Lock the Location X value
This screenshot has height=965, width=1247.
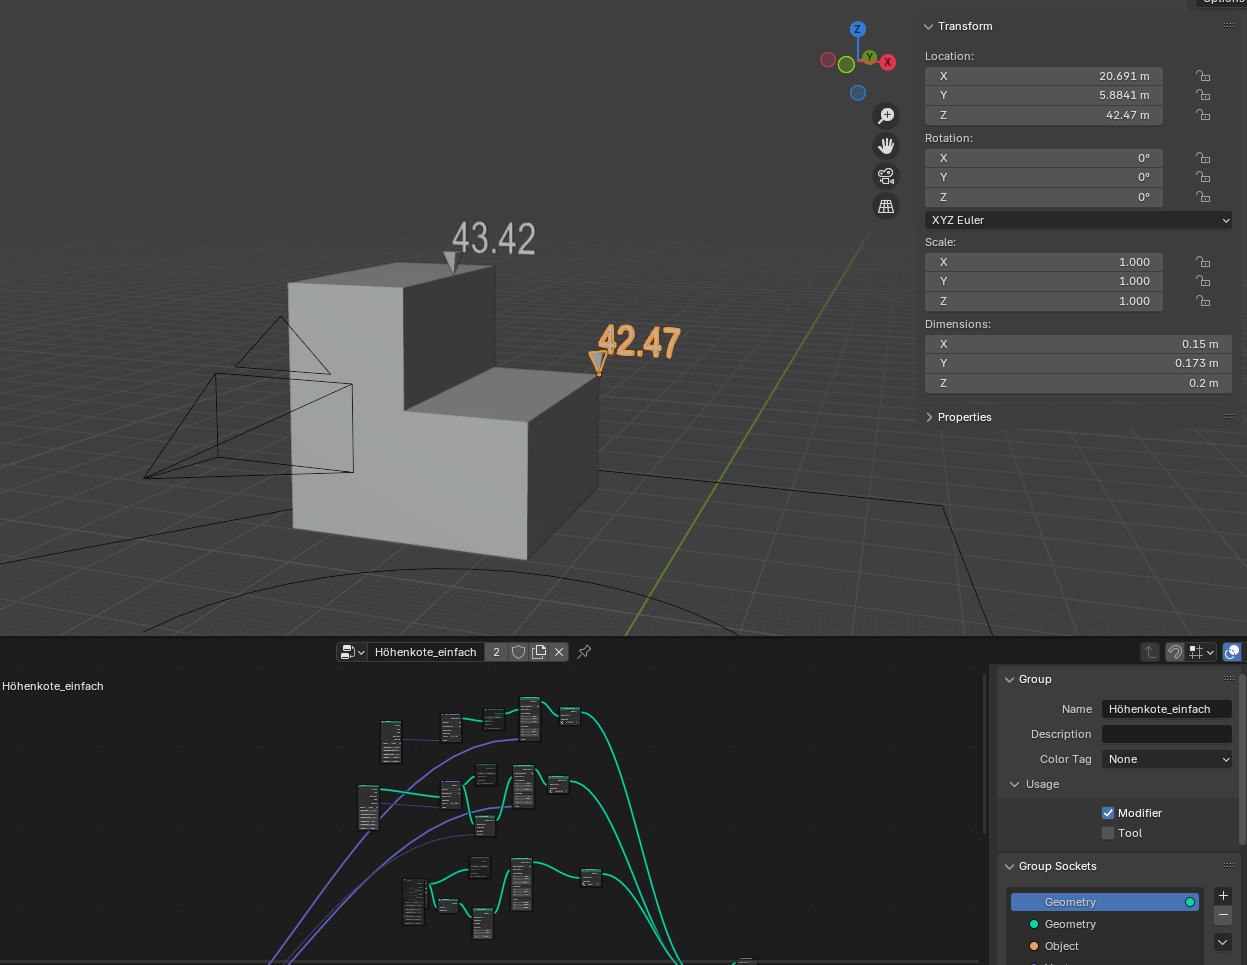pyautogui.click(x=1203, y=76)
